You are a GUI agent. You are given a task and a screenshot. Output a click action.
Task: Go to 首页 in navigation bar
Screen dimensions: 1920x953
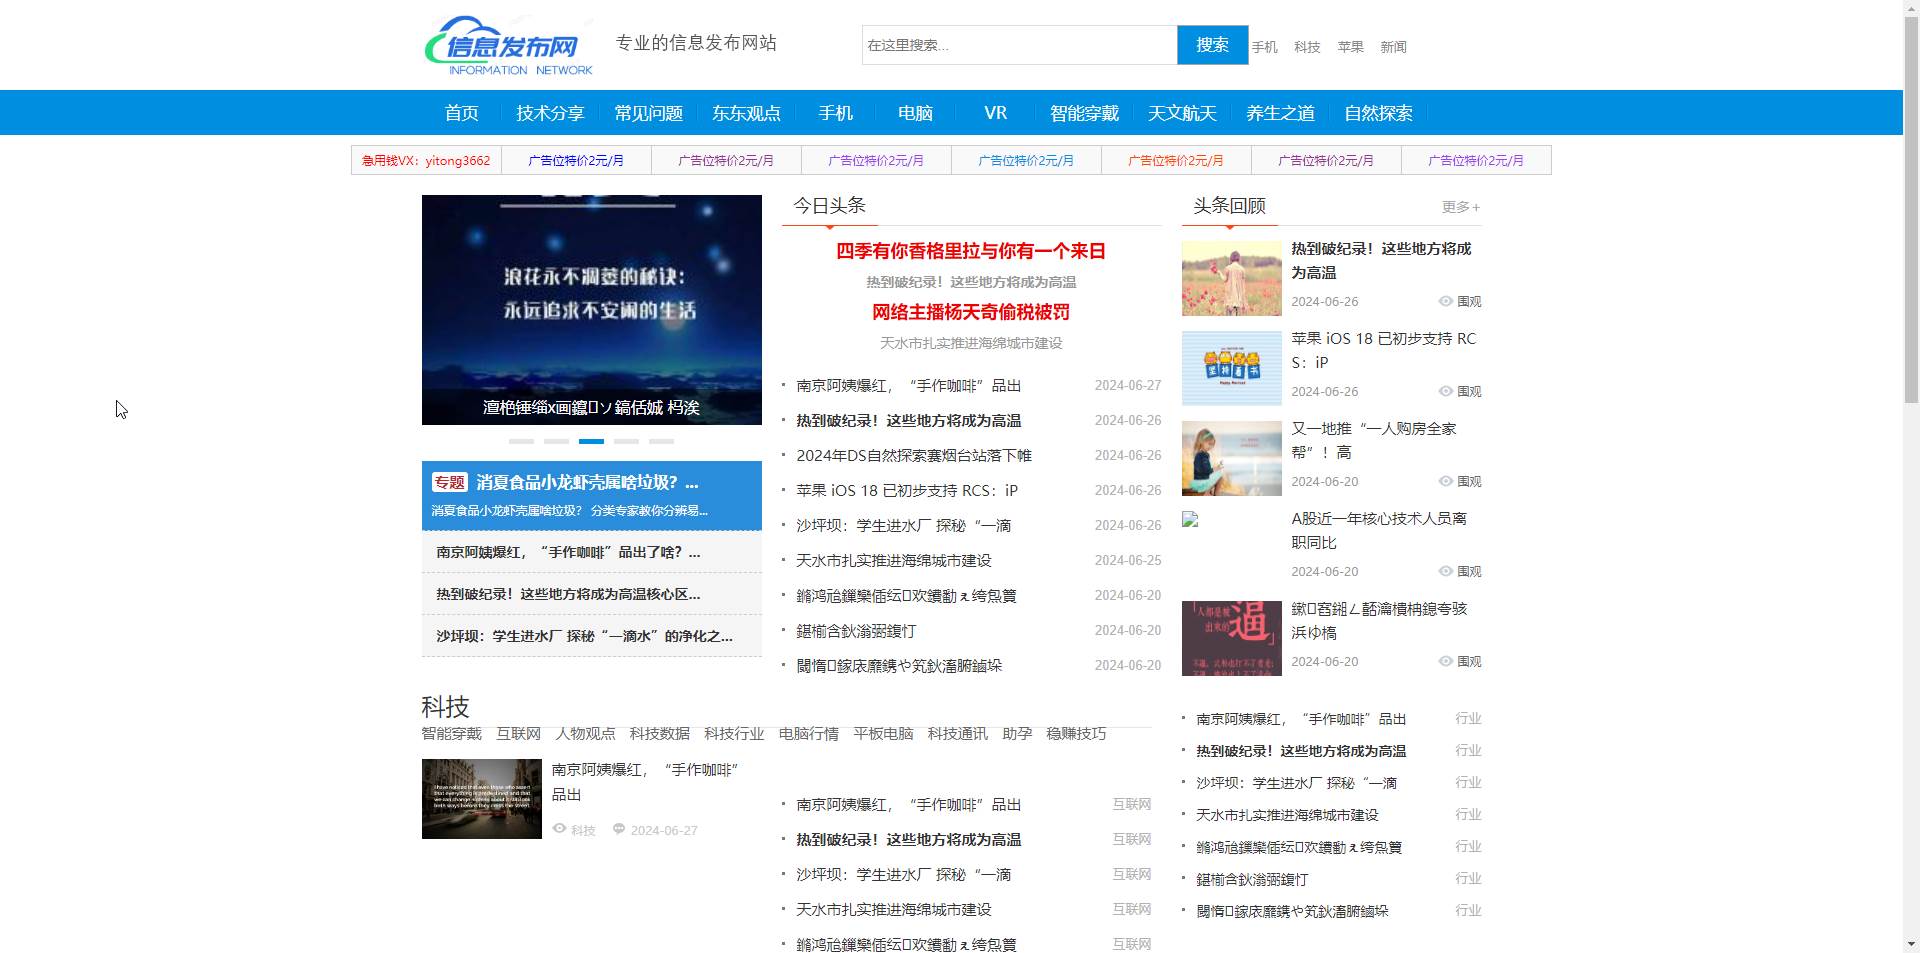[461, 113]
